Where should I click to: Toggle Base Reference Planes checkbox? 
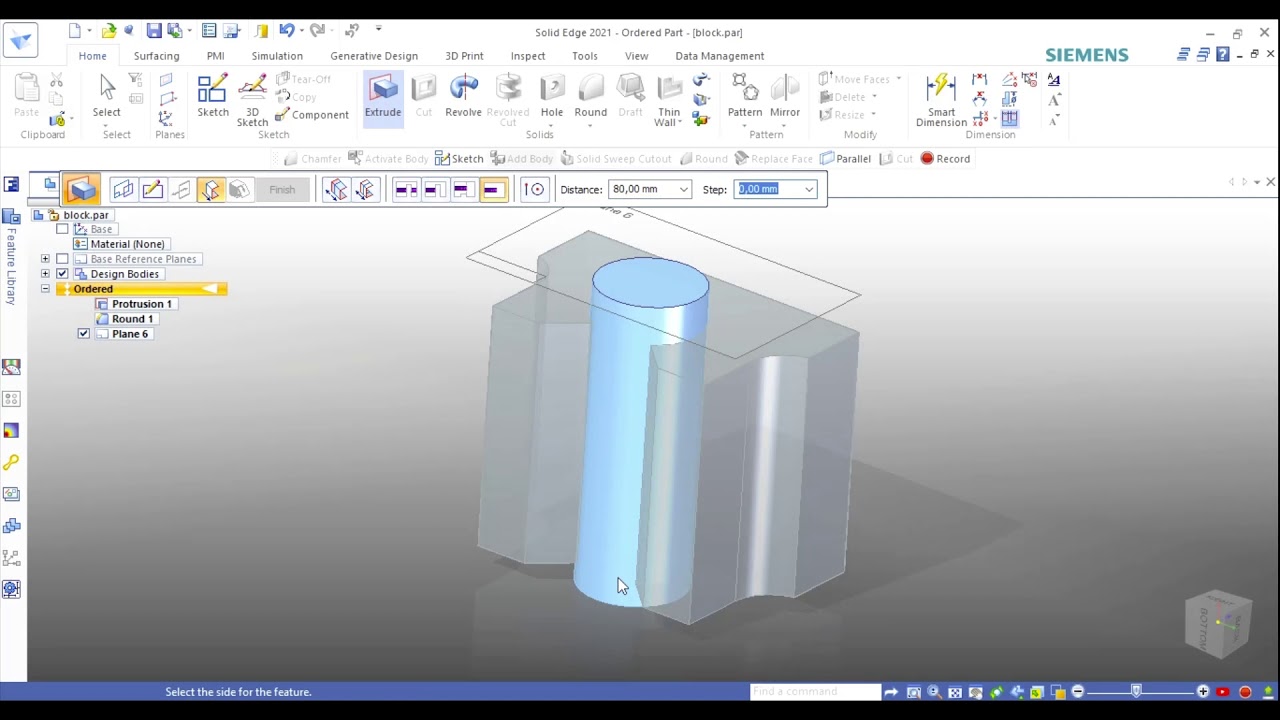click(62, 259)
